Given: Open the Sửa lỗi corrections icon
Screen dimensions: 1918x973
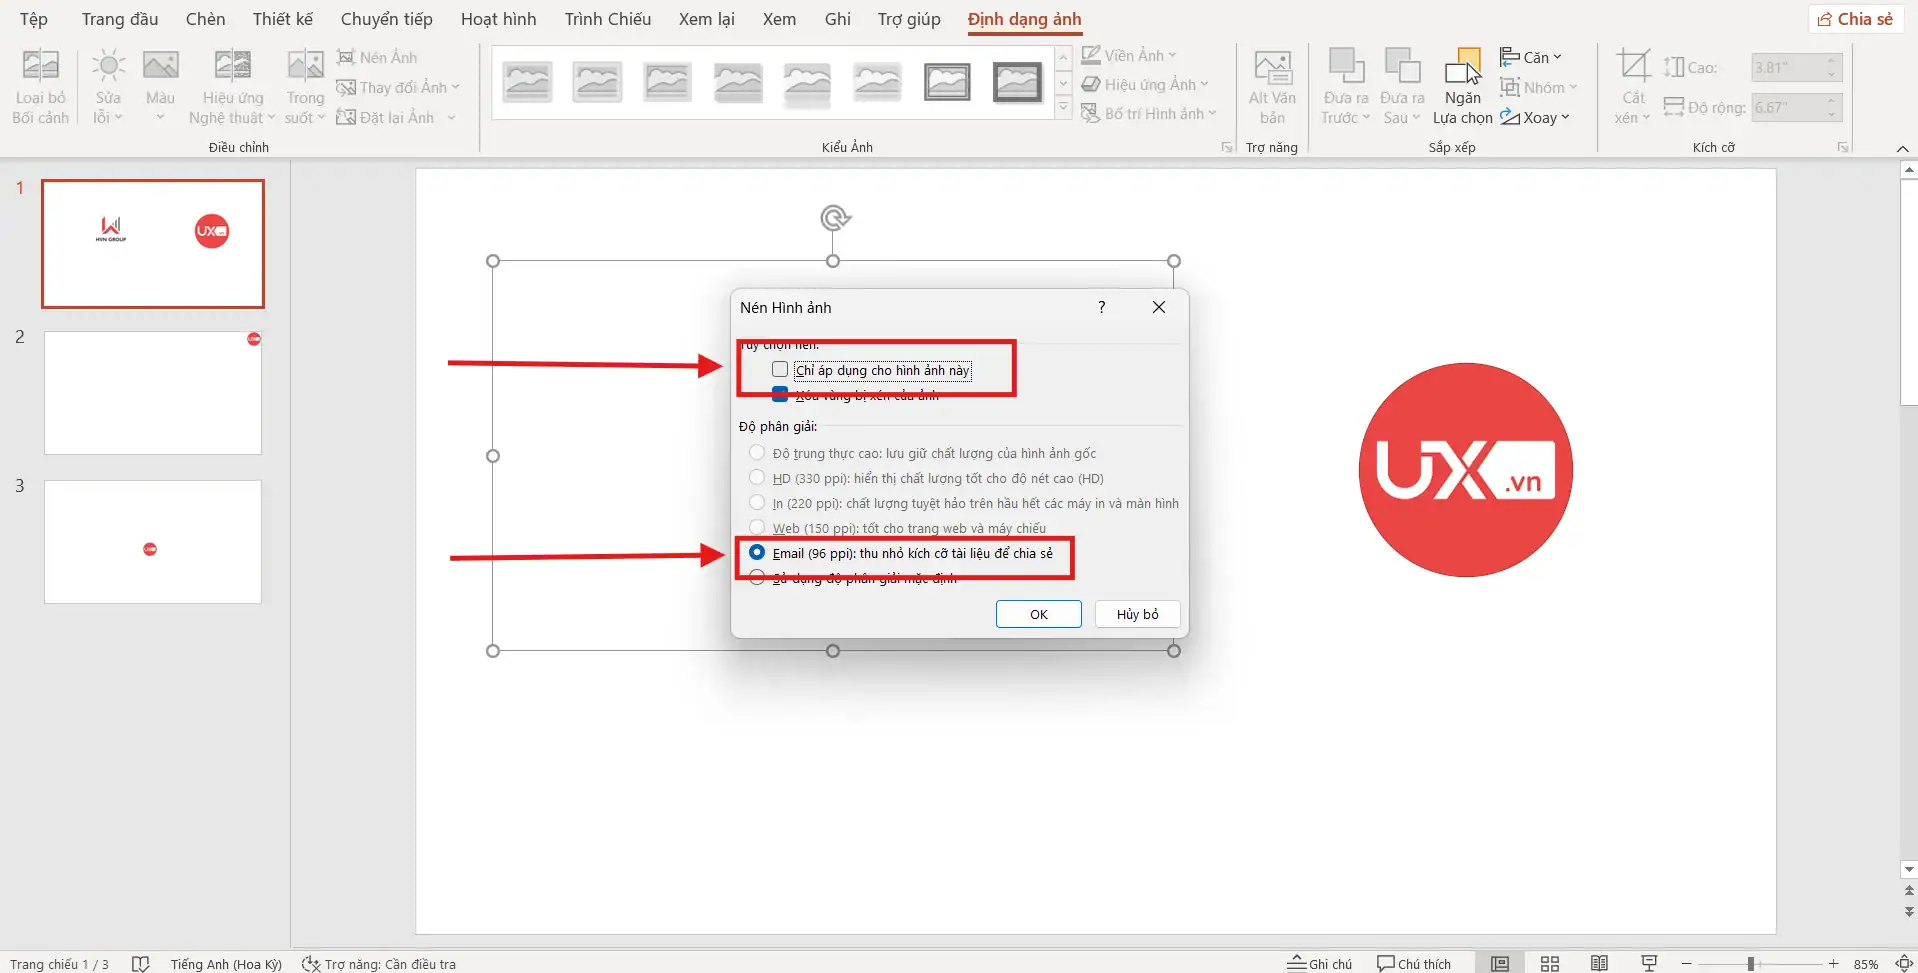Looking at the screenshot, I should coord(108,87).
